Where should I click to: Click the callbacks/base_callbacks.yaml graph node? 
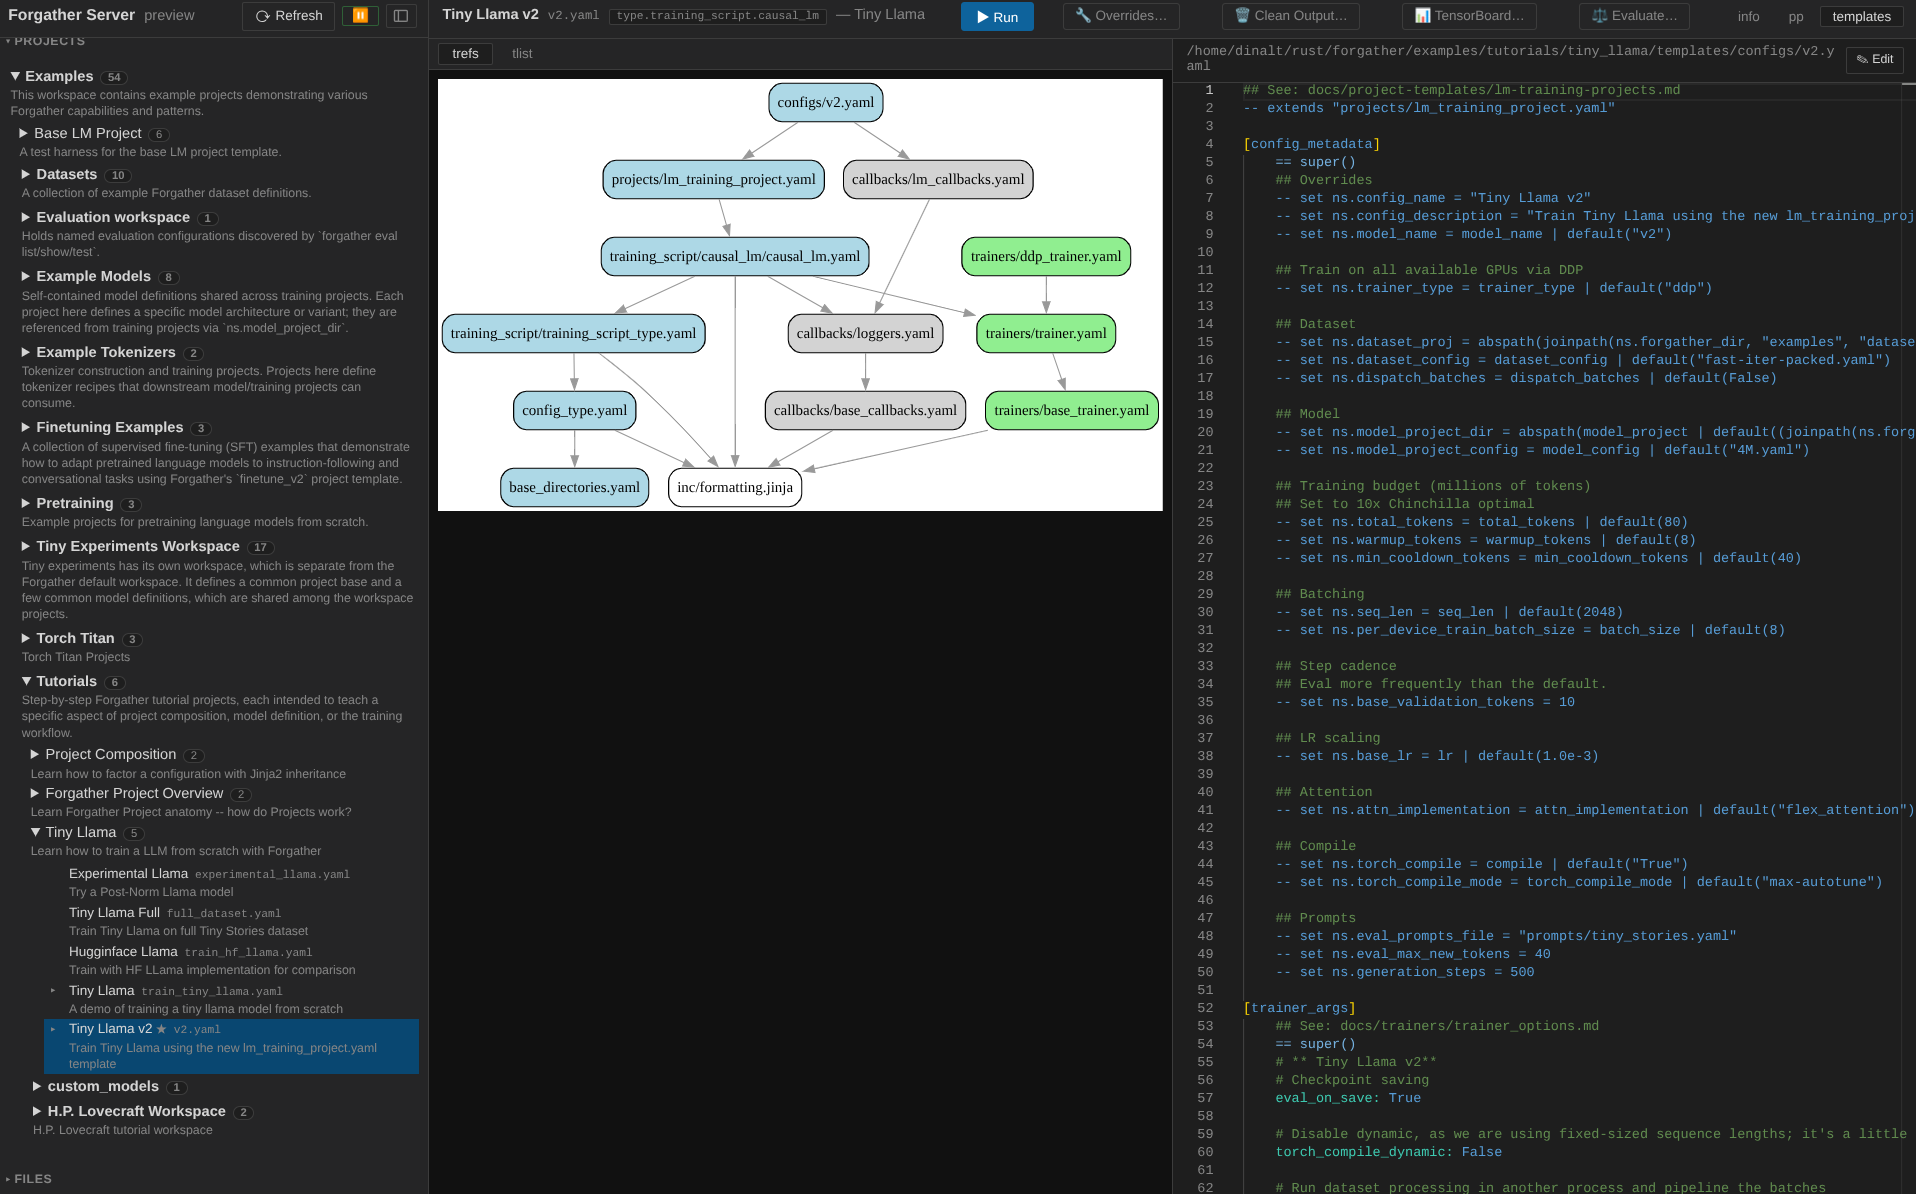pos(865,410)
